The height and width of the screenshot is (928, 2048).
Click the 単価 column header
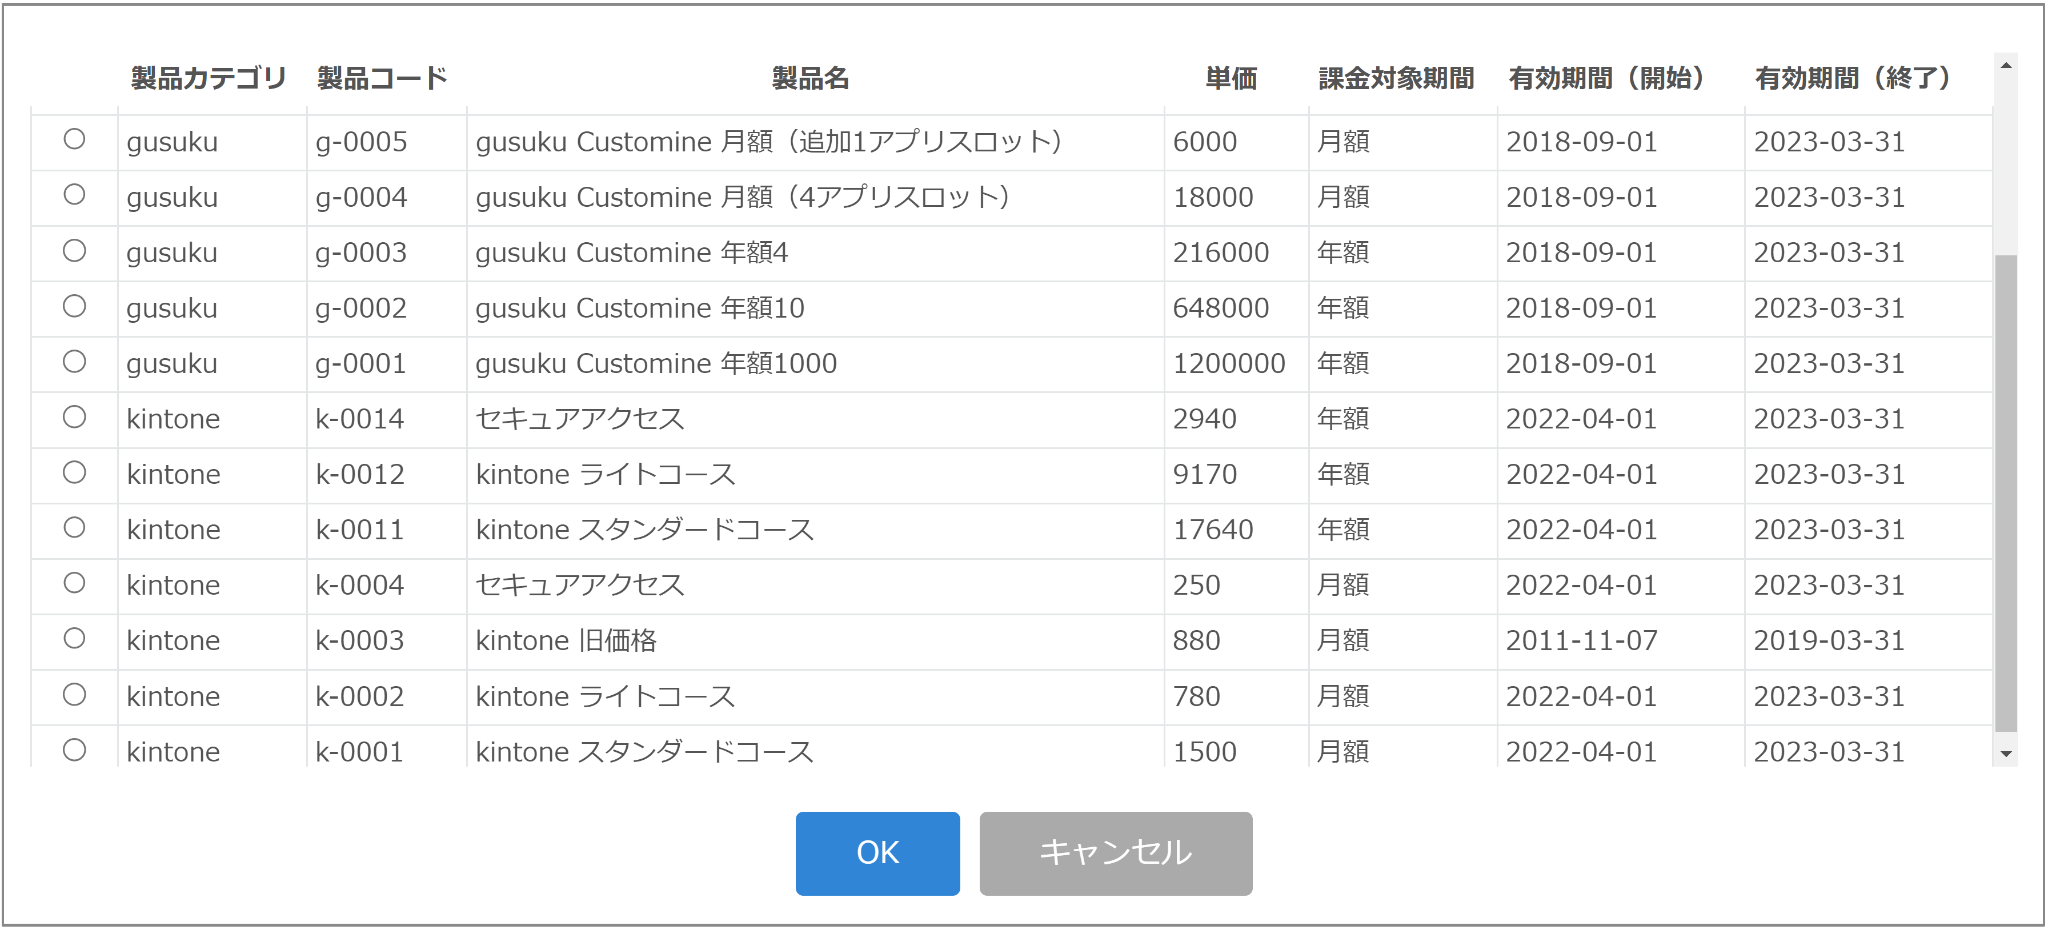click(1231, 78)
